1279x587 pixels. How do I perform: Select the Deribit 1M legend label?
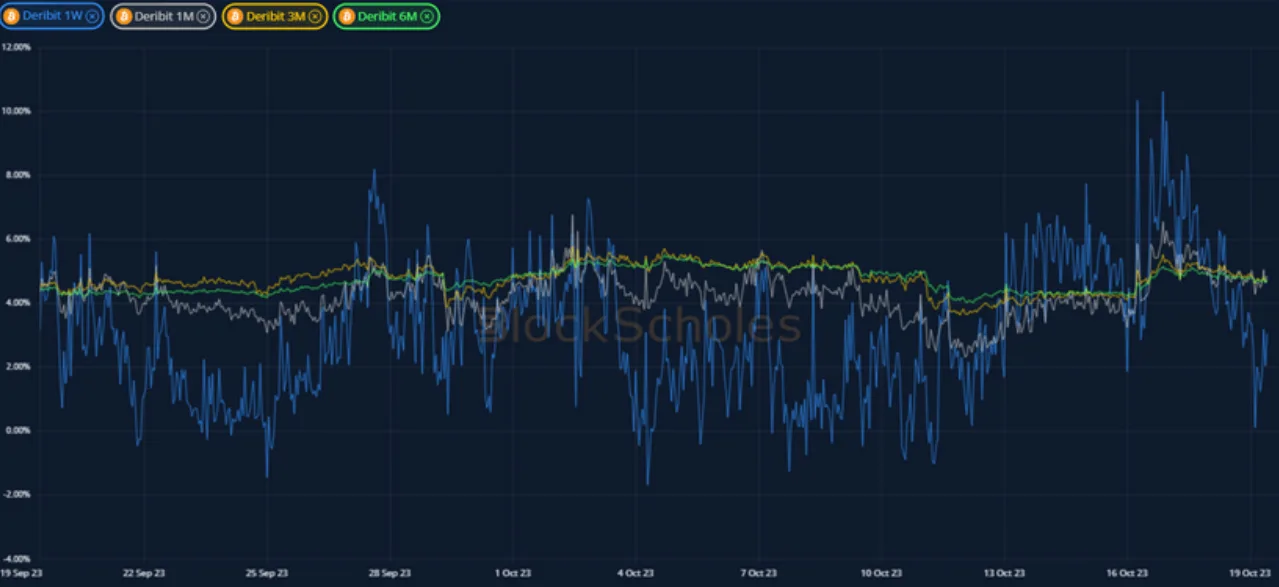(164, 16)
